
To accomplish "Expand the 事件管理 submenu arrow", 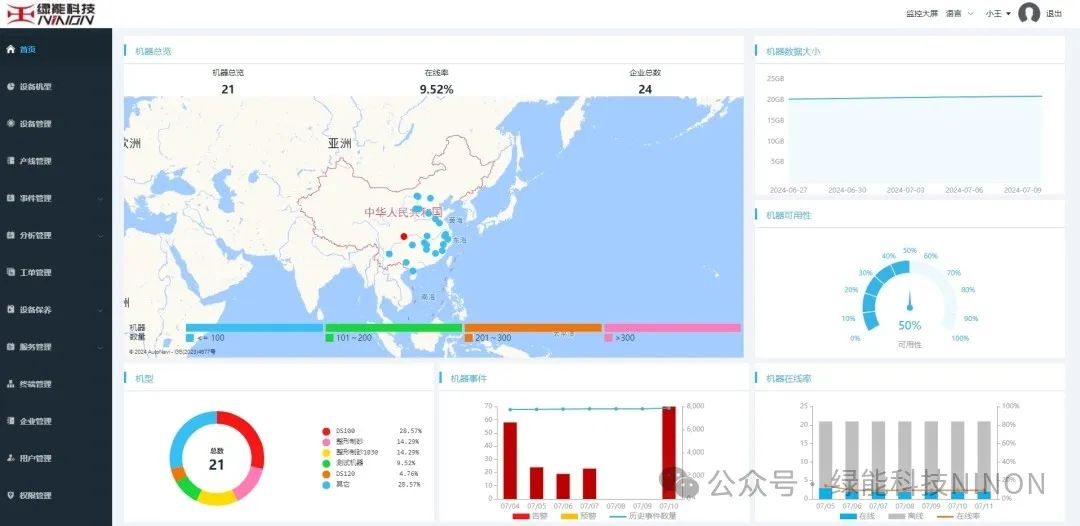I will point(100,198).
